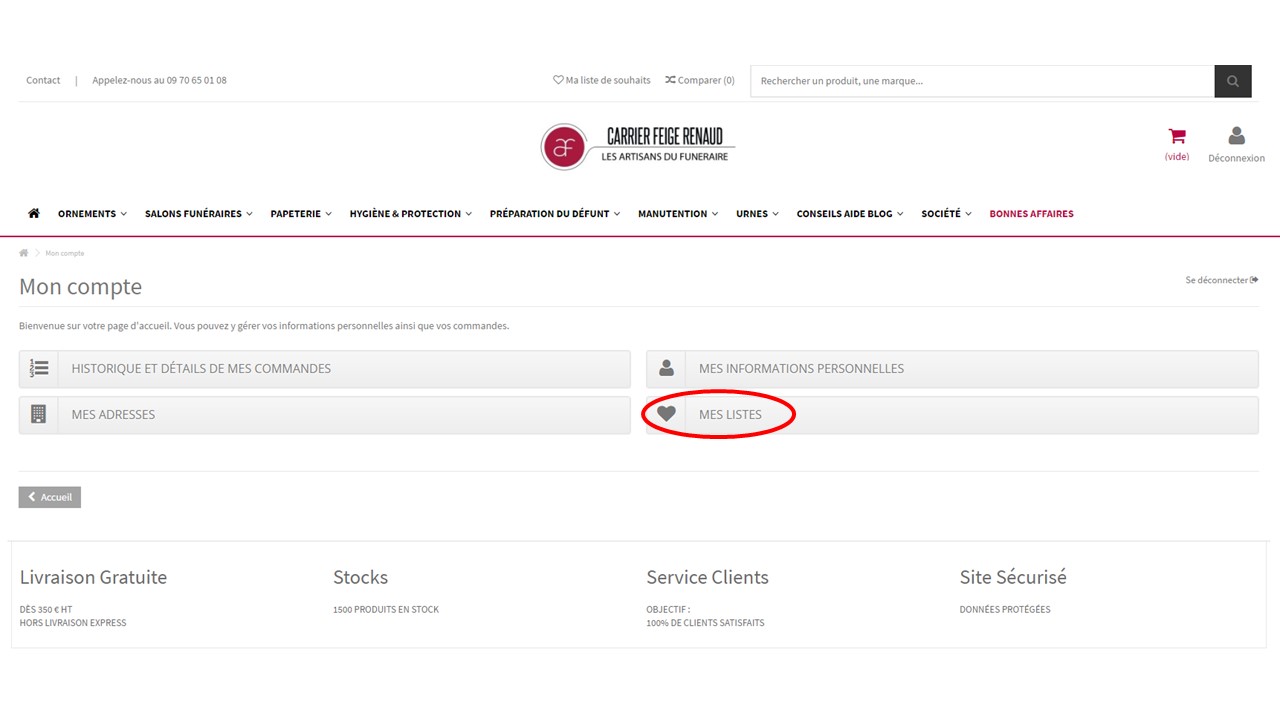Click the order history list icon

click(39, 368)
